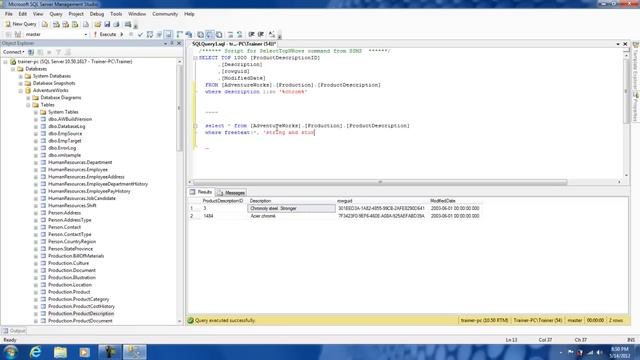Open the Edit menu
The image size is (640, 360).
coord(22,14)
